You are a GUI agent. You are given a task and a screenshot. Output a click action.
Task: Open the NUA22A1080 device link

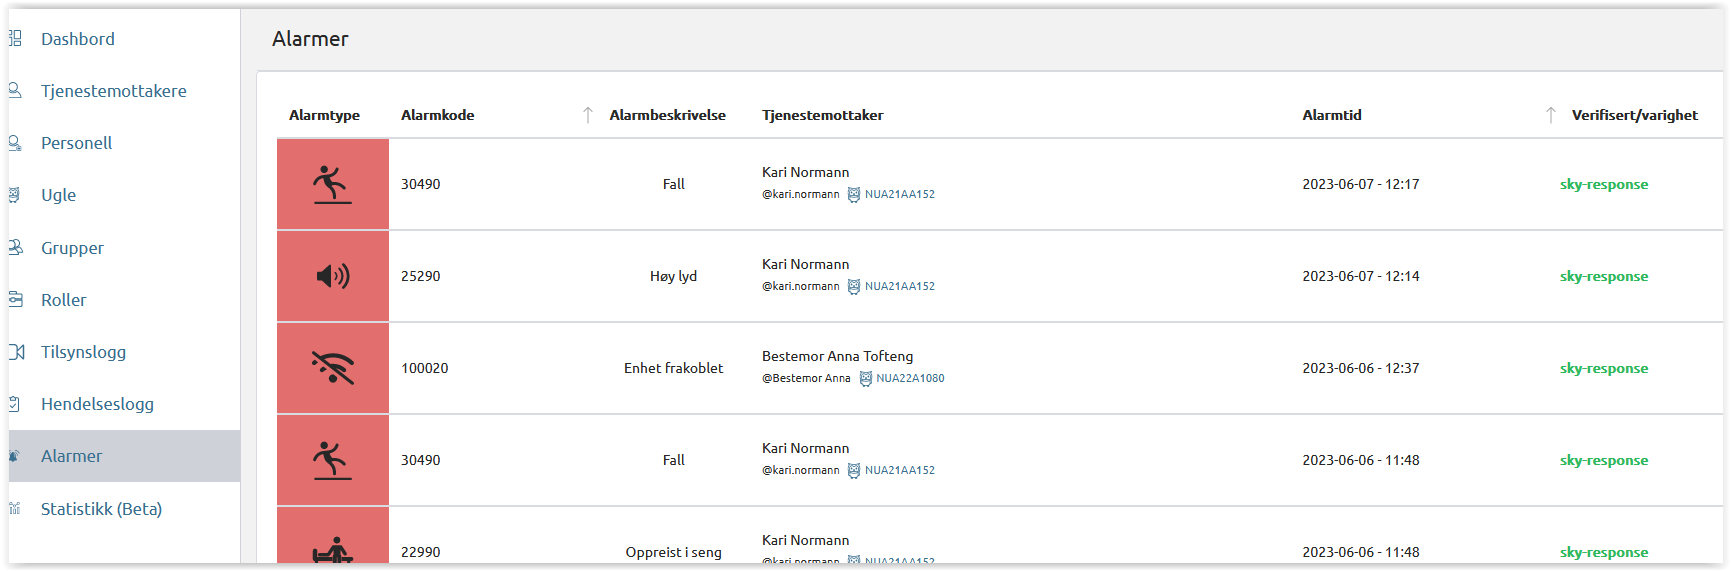910,379
